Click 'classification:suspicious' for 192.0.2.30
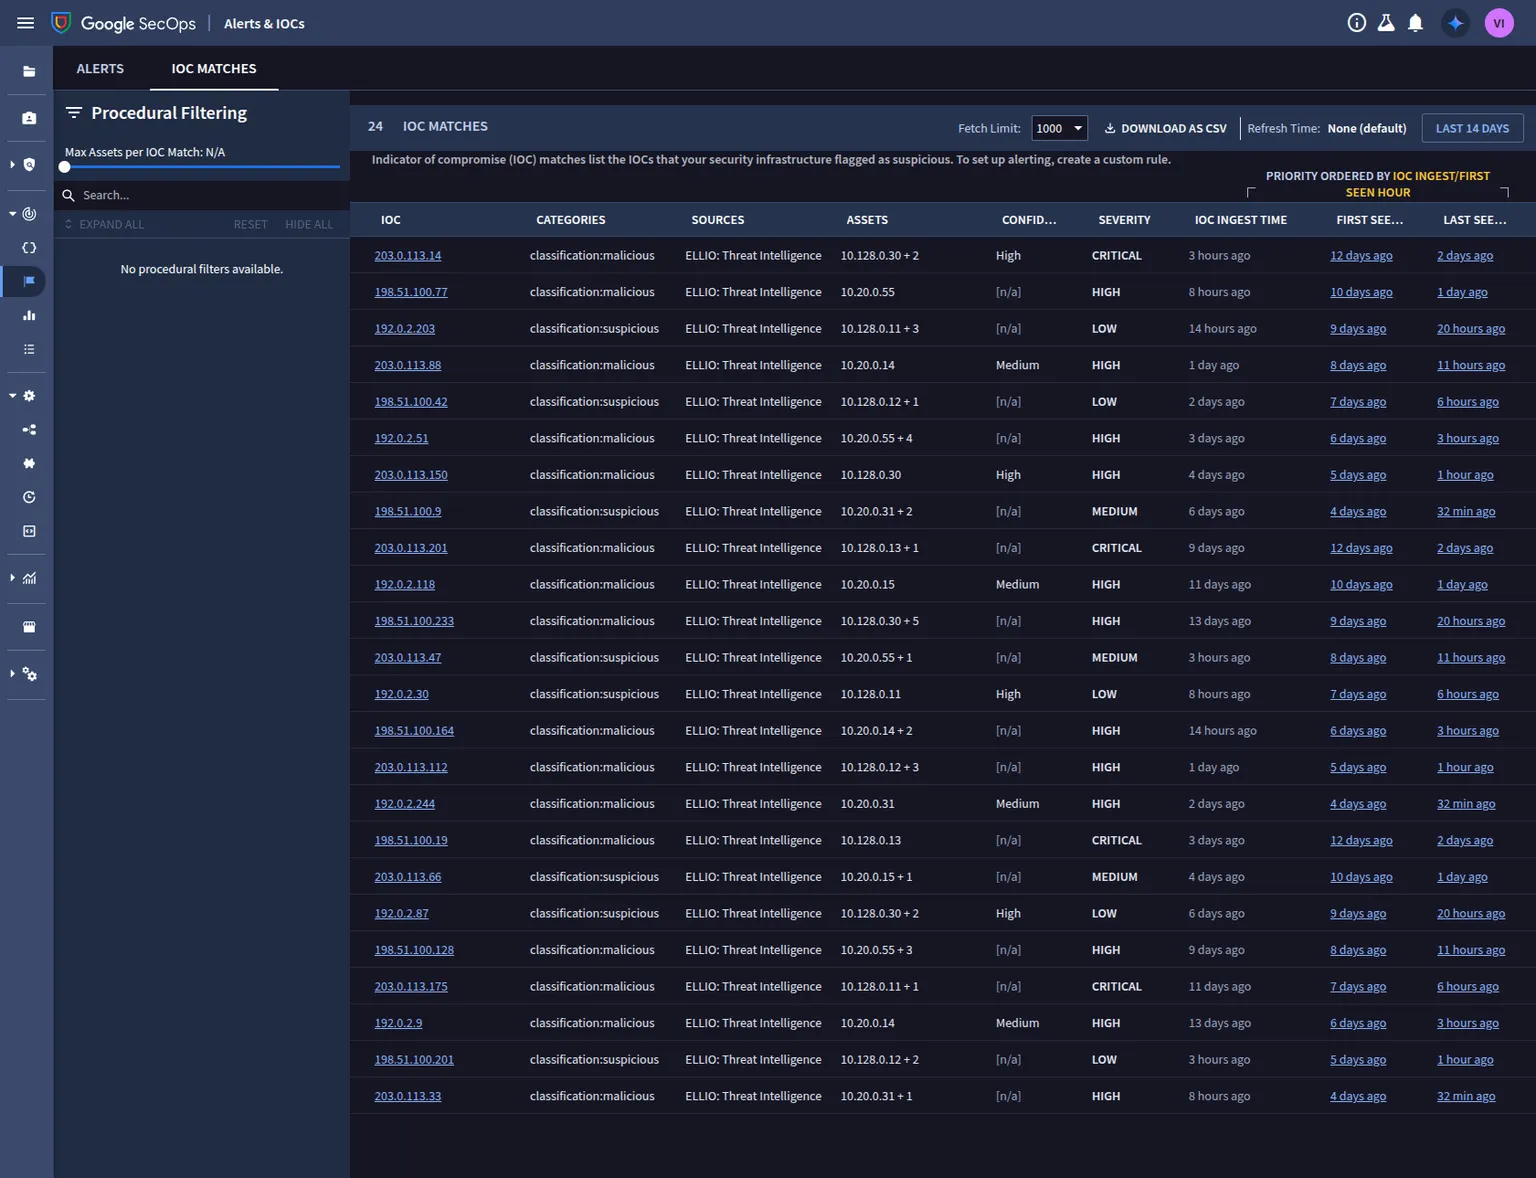1536x1178 pixels. [x=594, y=694]
